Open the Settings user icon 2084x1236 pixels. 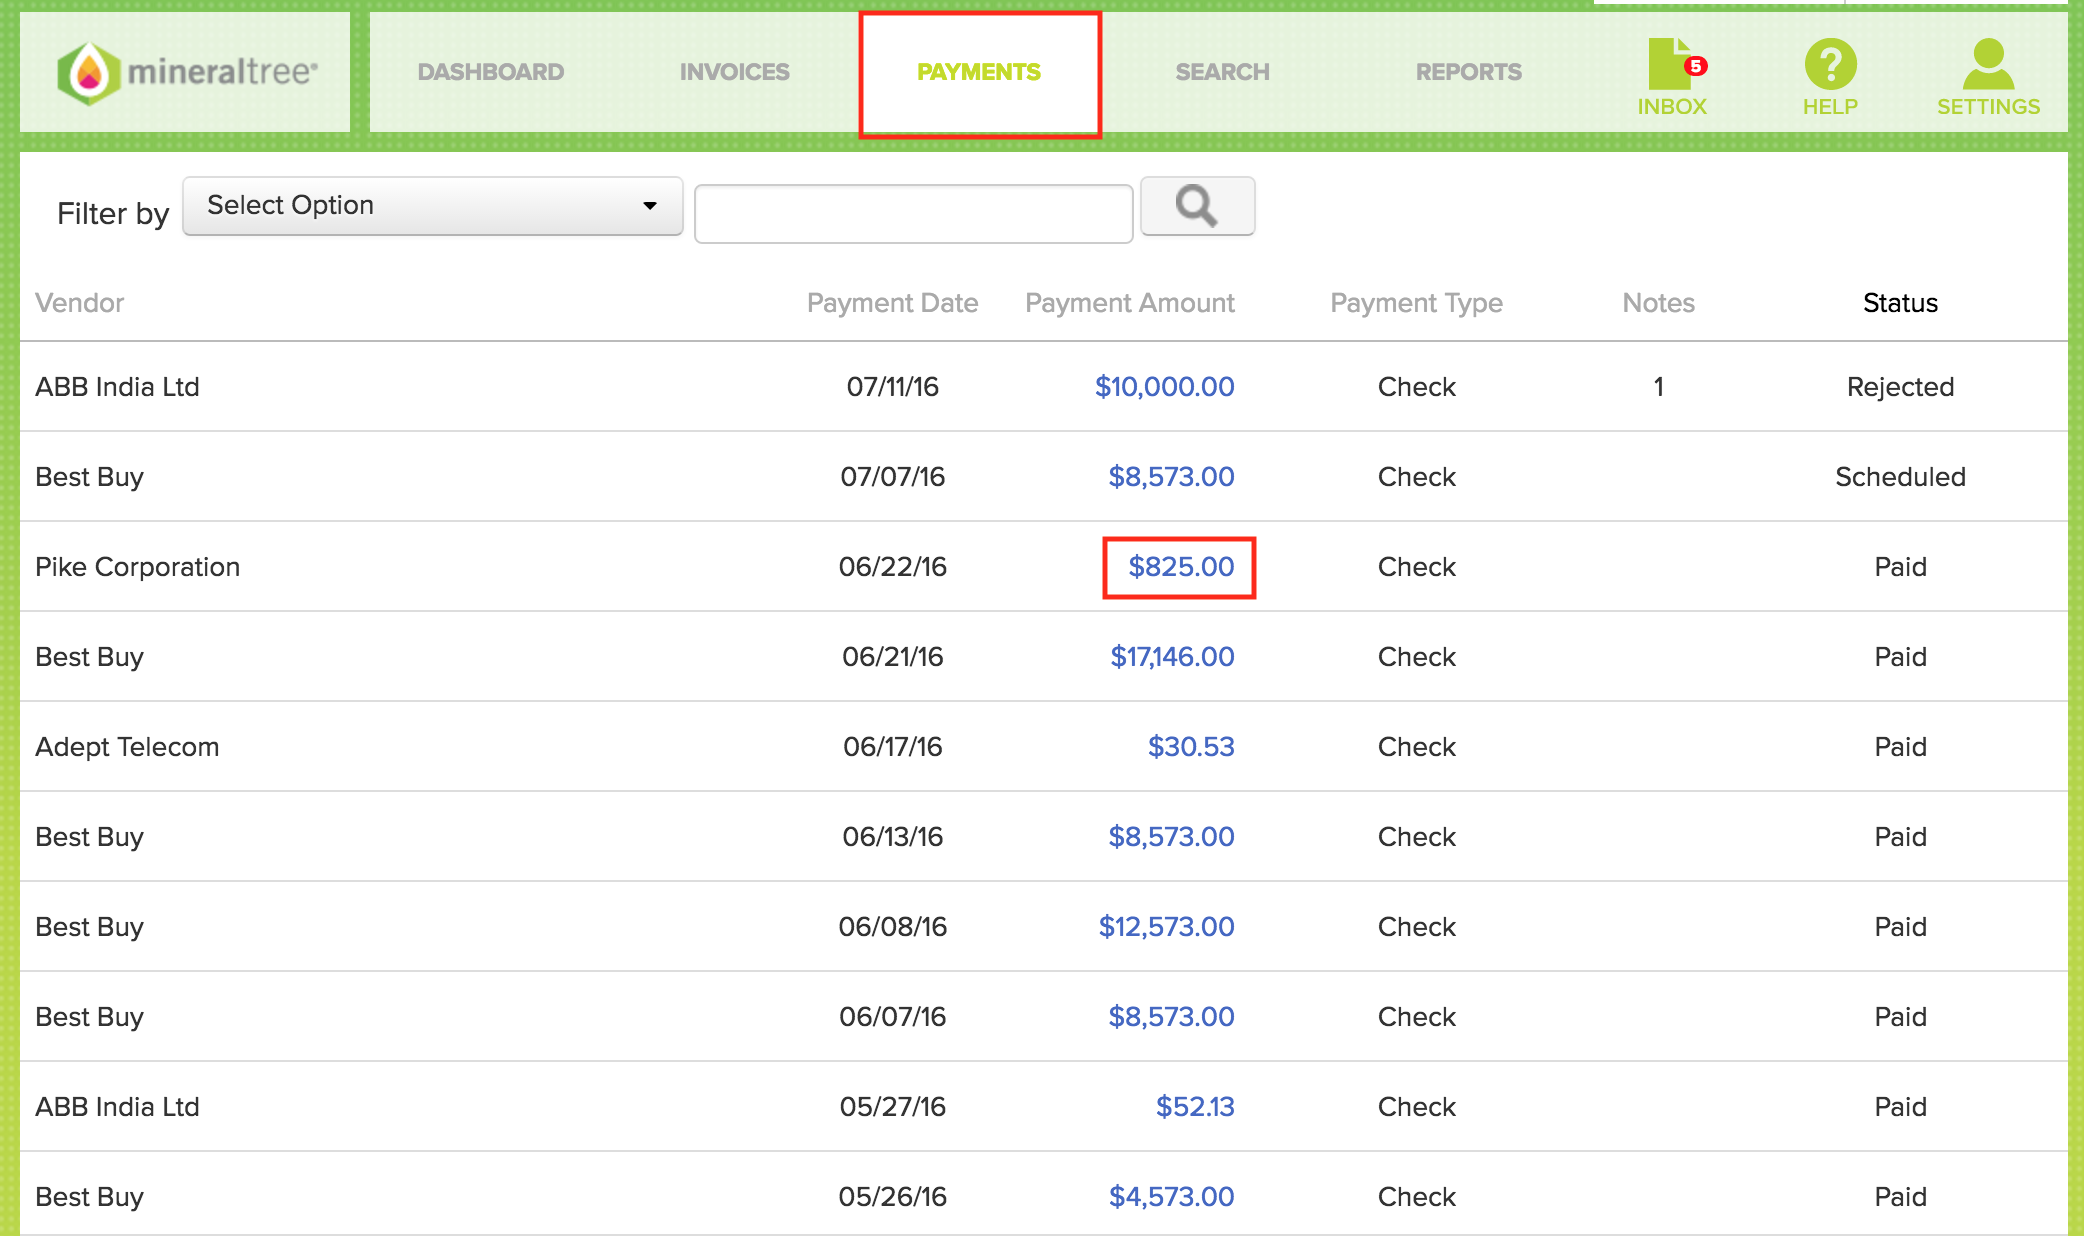pos(1988,77)
